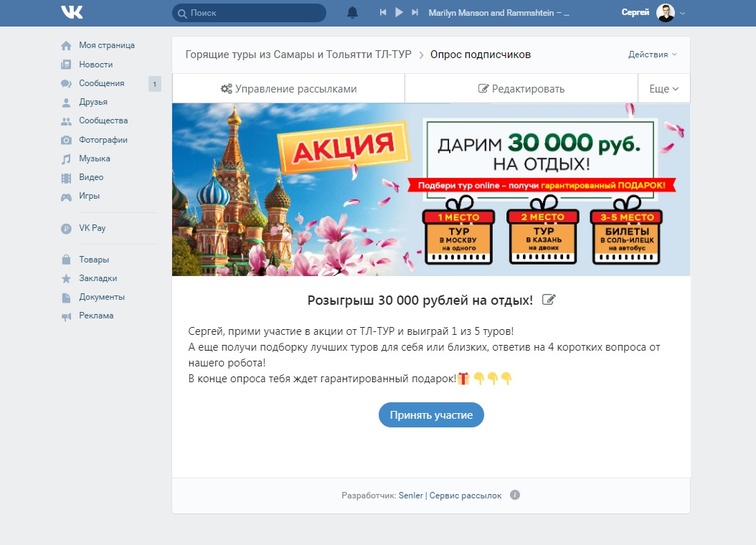Click the Видео film icon
756x545 pixels.
[x=66, y=178]
